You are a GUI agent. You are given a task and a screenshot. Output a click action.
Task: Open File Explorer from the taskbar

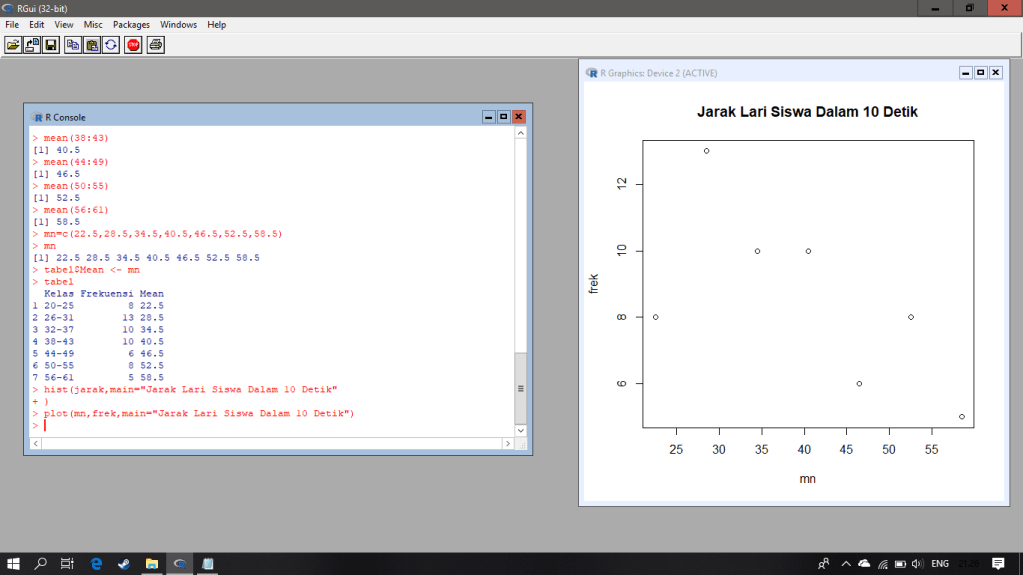tap(152, 564)
